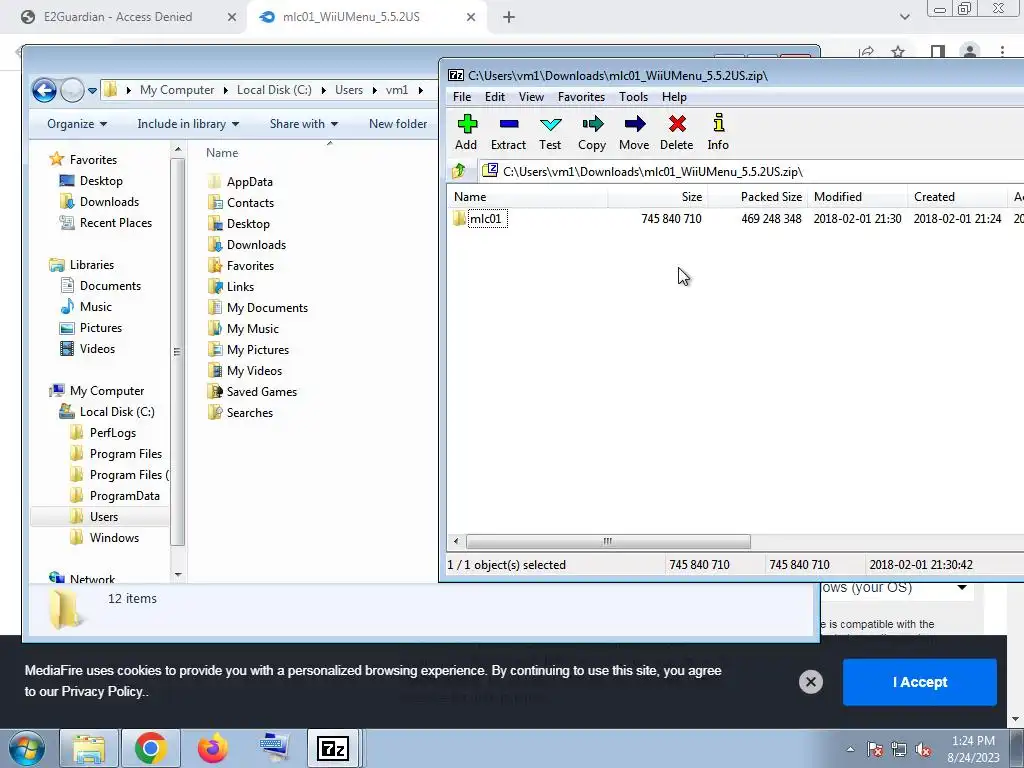Viewport: 1024px width, 768px height.
Task: Show hidden tray icons arrow
Action: click(850, 749)
